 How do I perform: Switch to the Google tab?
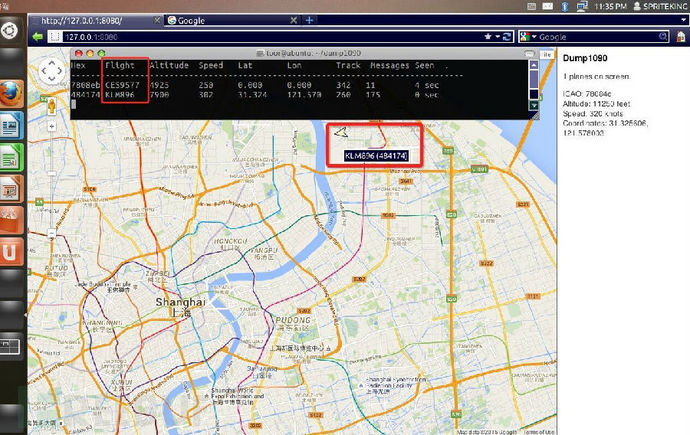tap(232, 20)
